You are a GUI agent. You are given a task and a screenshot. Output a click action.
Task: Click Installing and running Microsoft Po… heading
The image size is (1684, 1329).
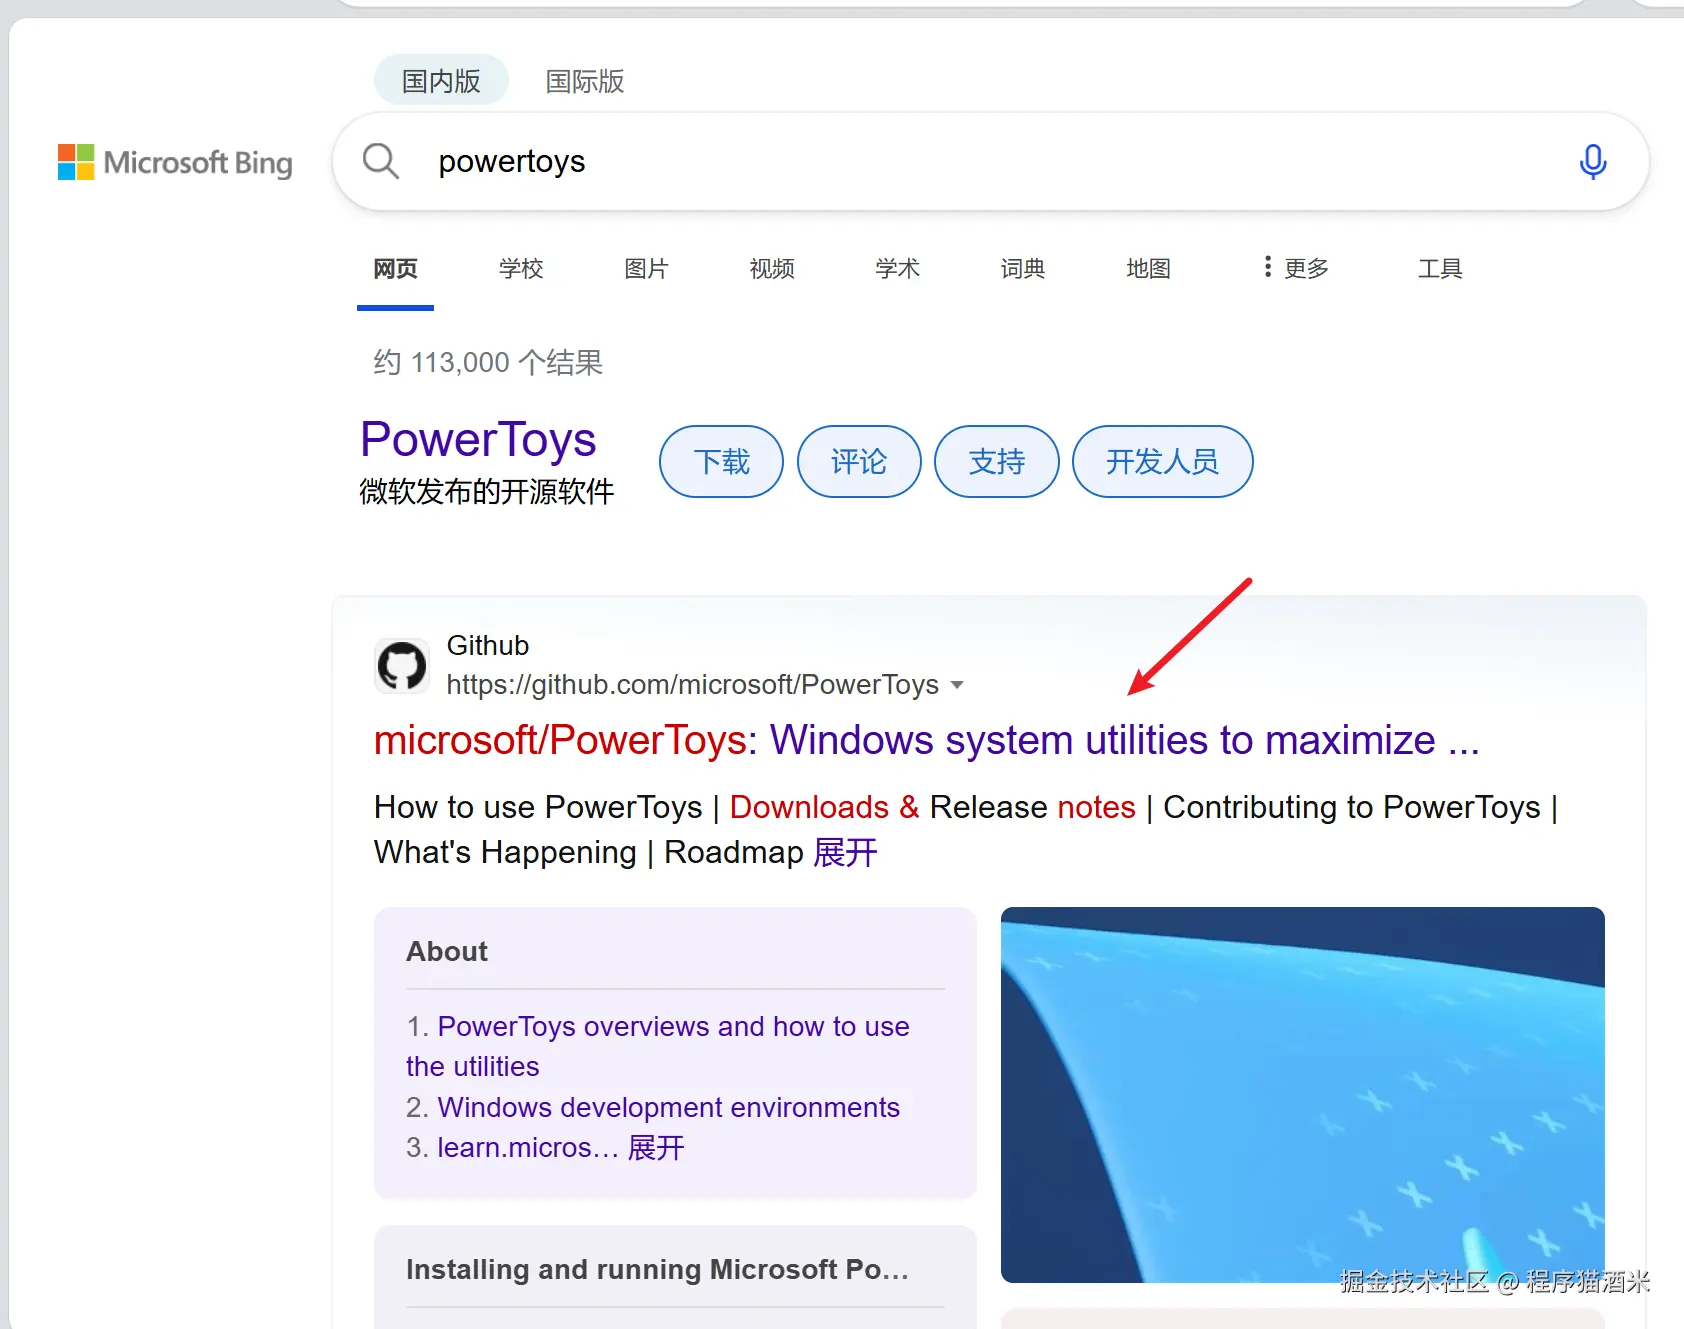pyautogui.click(x=657, y=1270)
